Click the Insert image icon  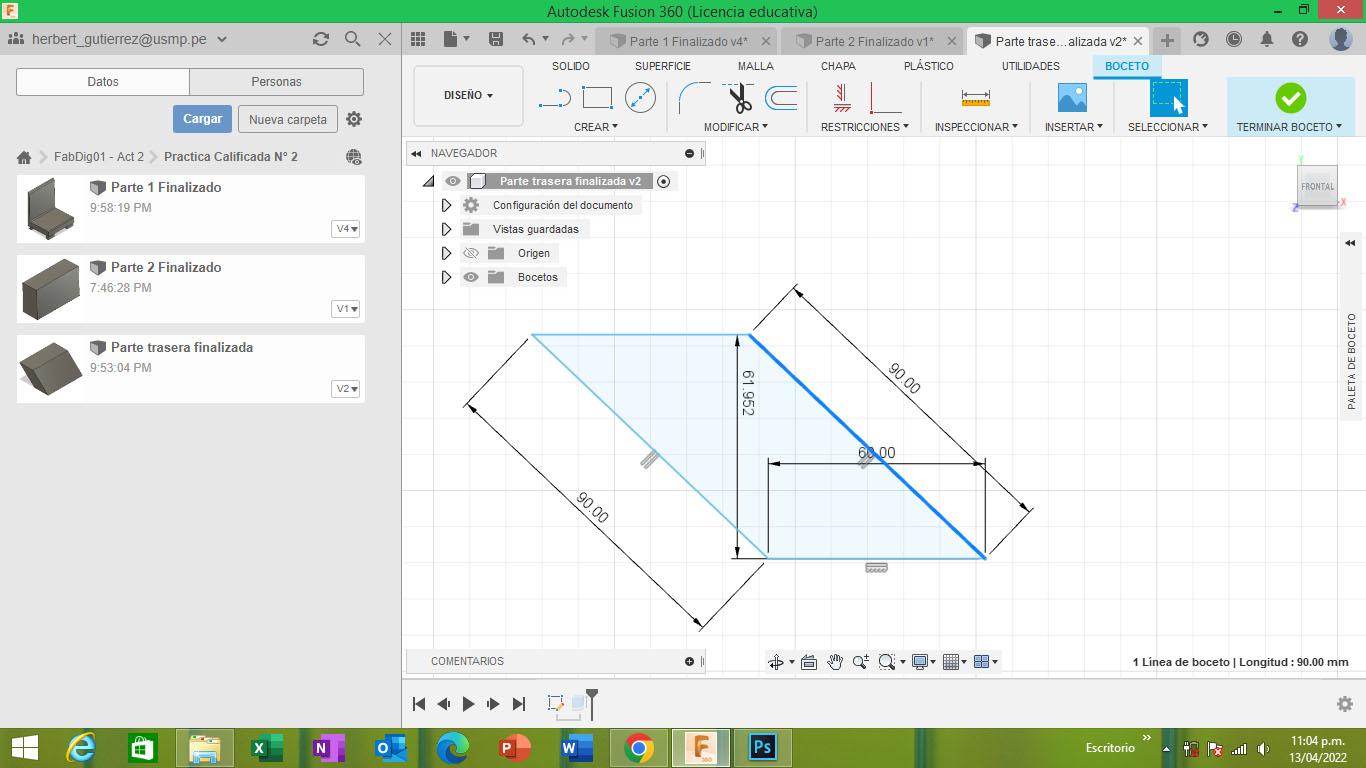pyautogui.click(x=1072, y=98)
